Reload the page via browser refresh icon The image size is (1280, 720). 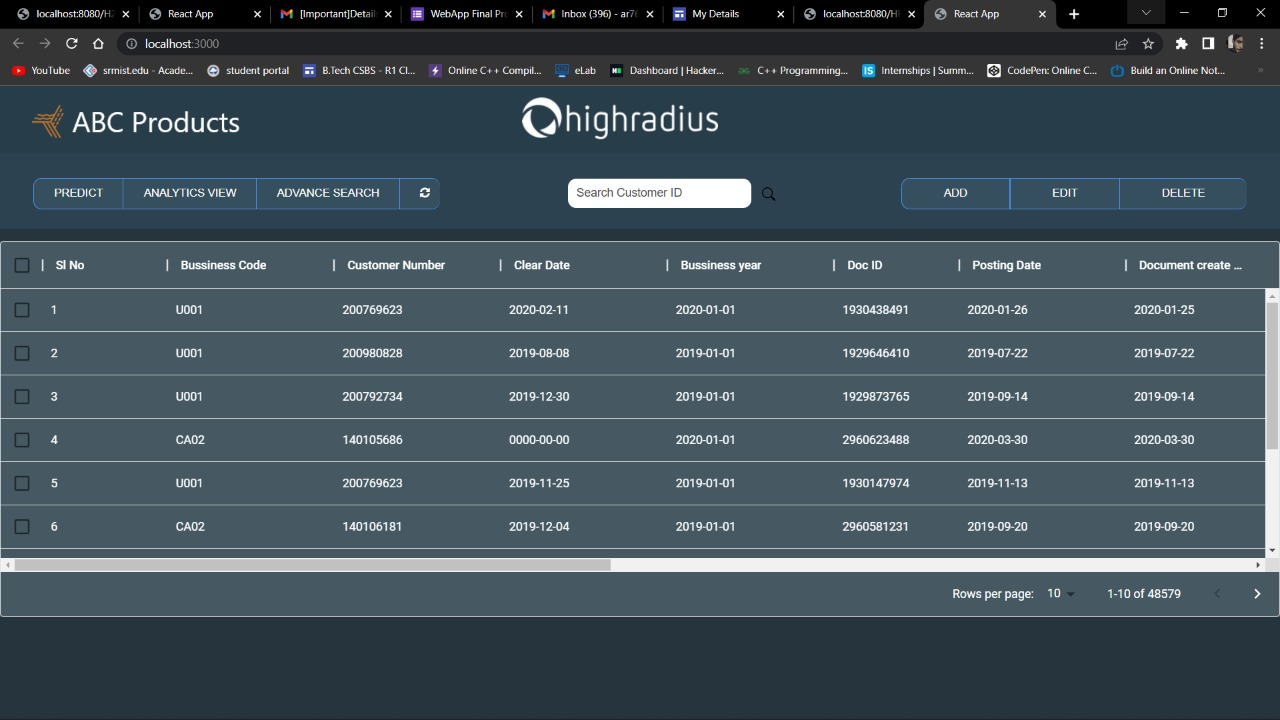point(70,43)
